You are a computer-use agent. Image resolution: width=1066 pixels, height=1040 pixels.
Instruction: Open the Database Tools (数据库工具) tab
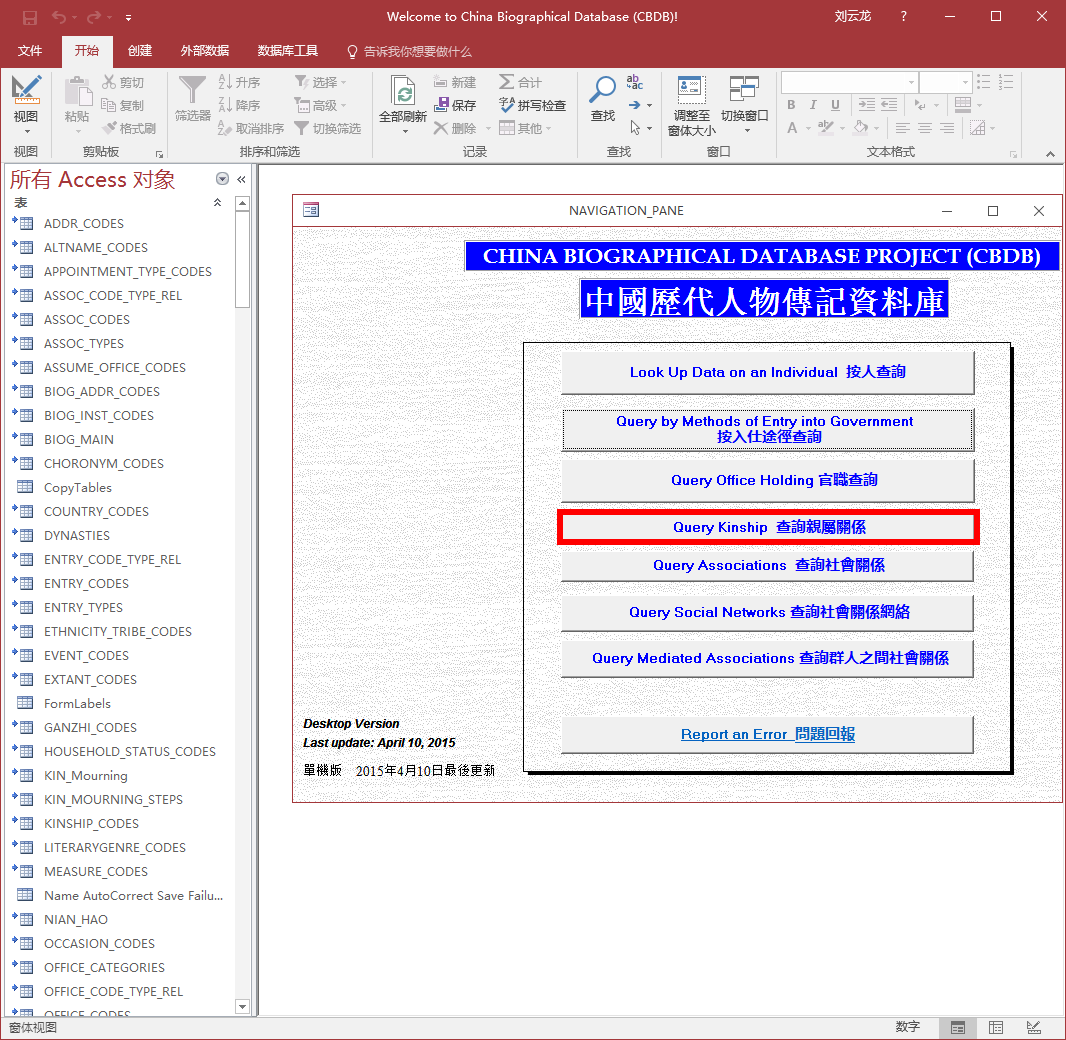[287, 51]
